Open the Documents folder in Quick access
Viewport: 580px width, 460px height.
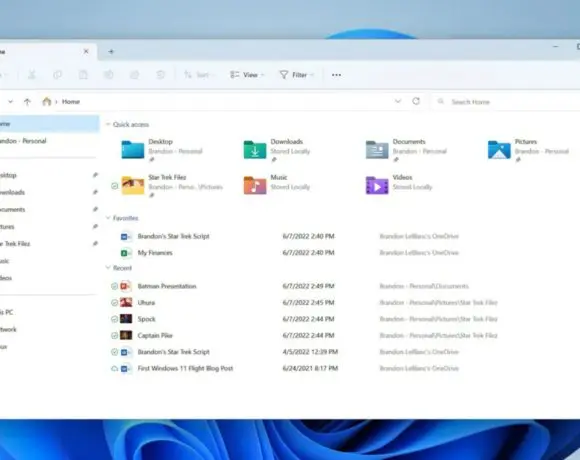tap(407, 150)
